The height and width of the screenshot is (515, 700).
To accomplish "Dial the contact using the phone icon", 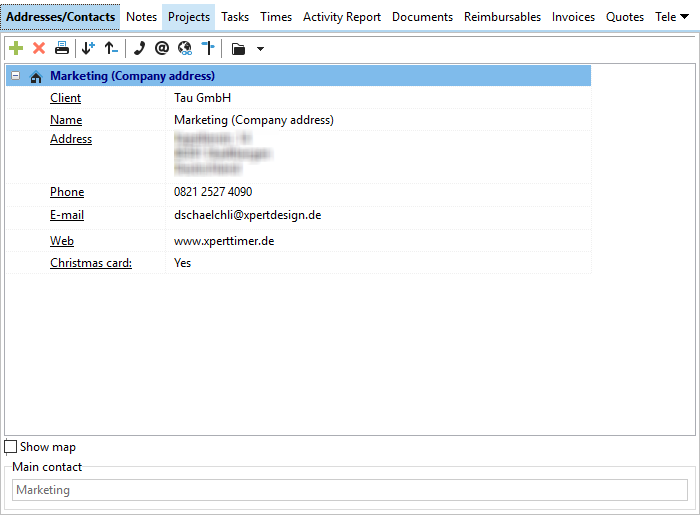I will tap(139, 48).
